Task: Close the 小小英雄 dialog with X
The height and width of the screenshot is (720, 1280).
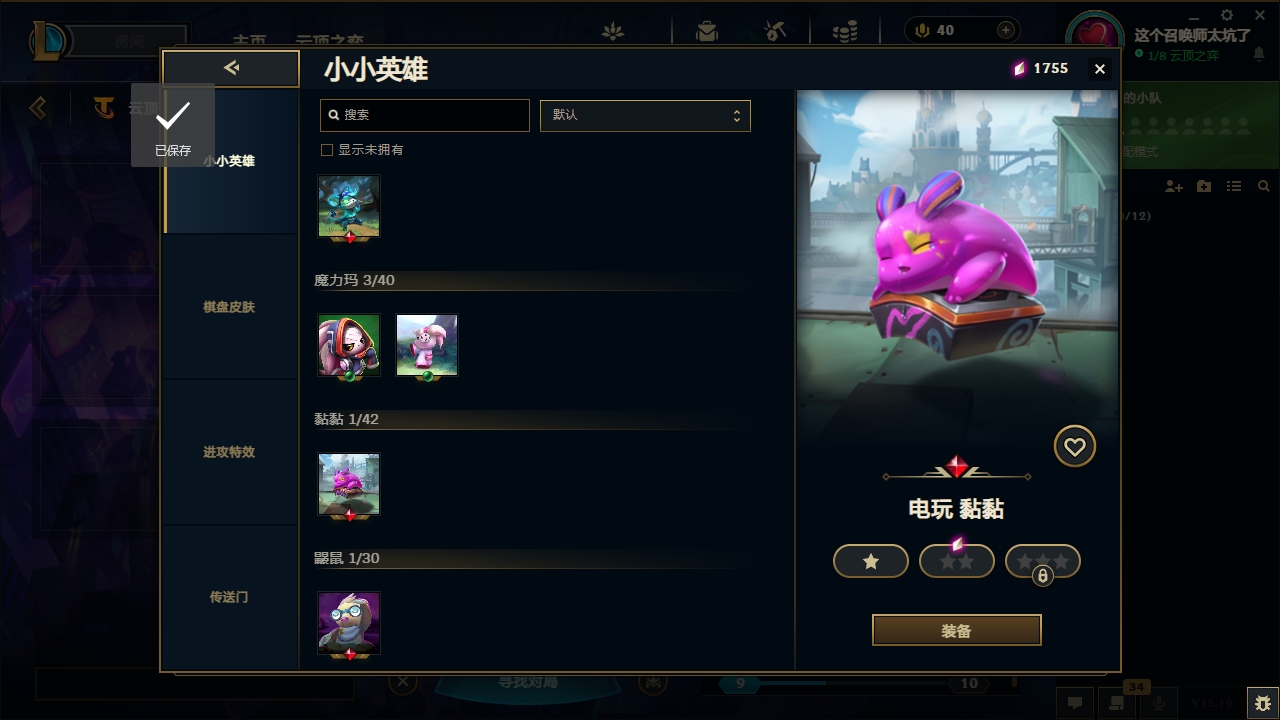Action: (x=1100, y=69)
